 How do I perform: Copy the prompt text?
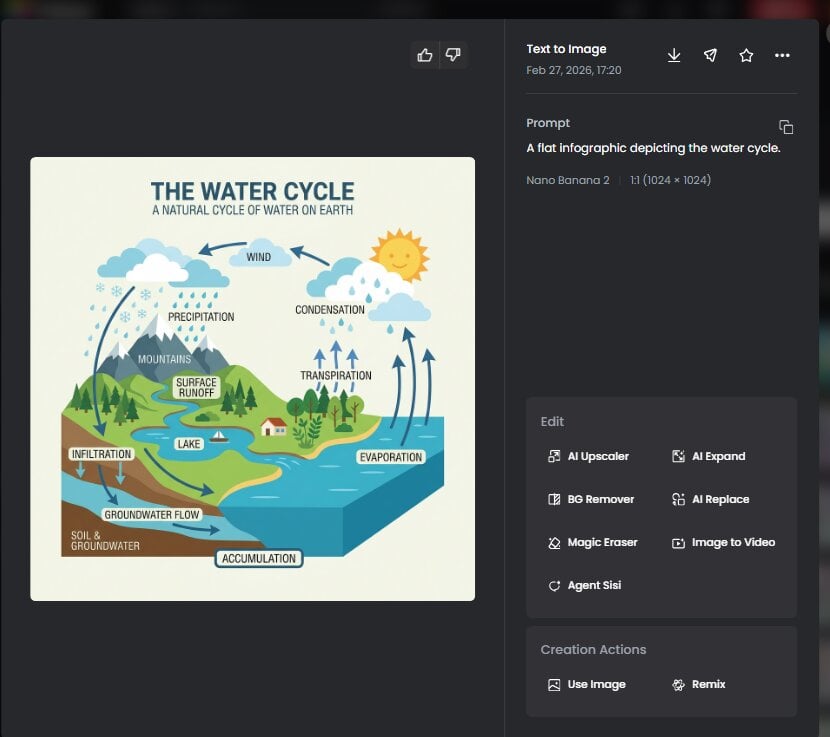click(786, 127)
